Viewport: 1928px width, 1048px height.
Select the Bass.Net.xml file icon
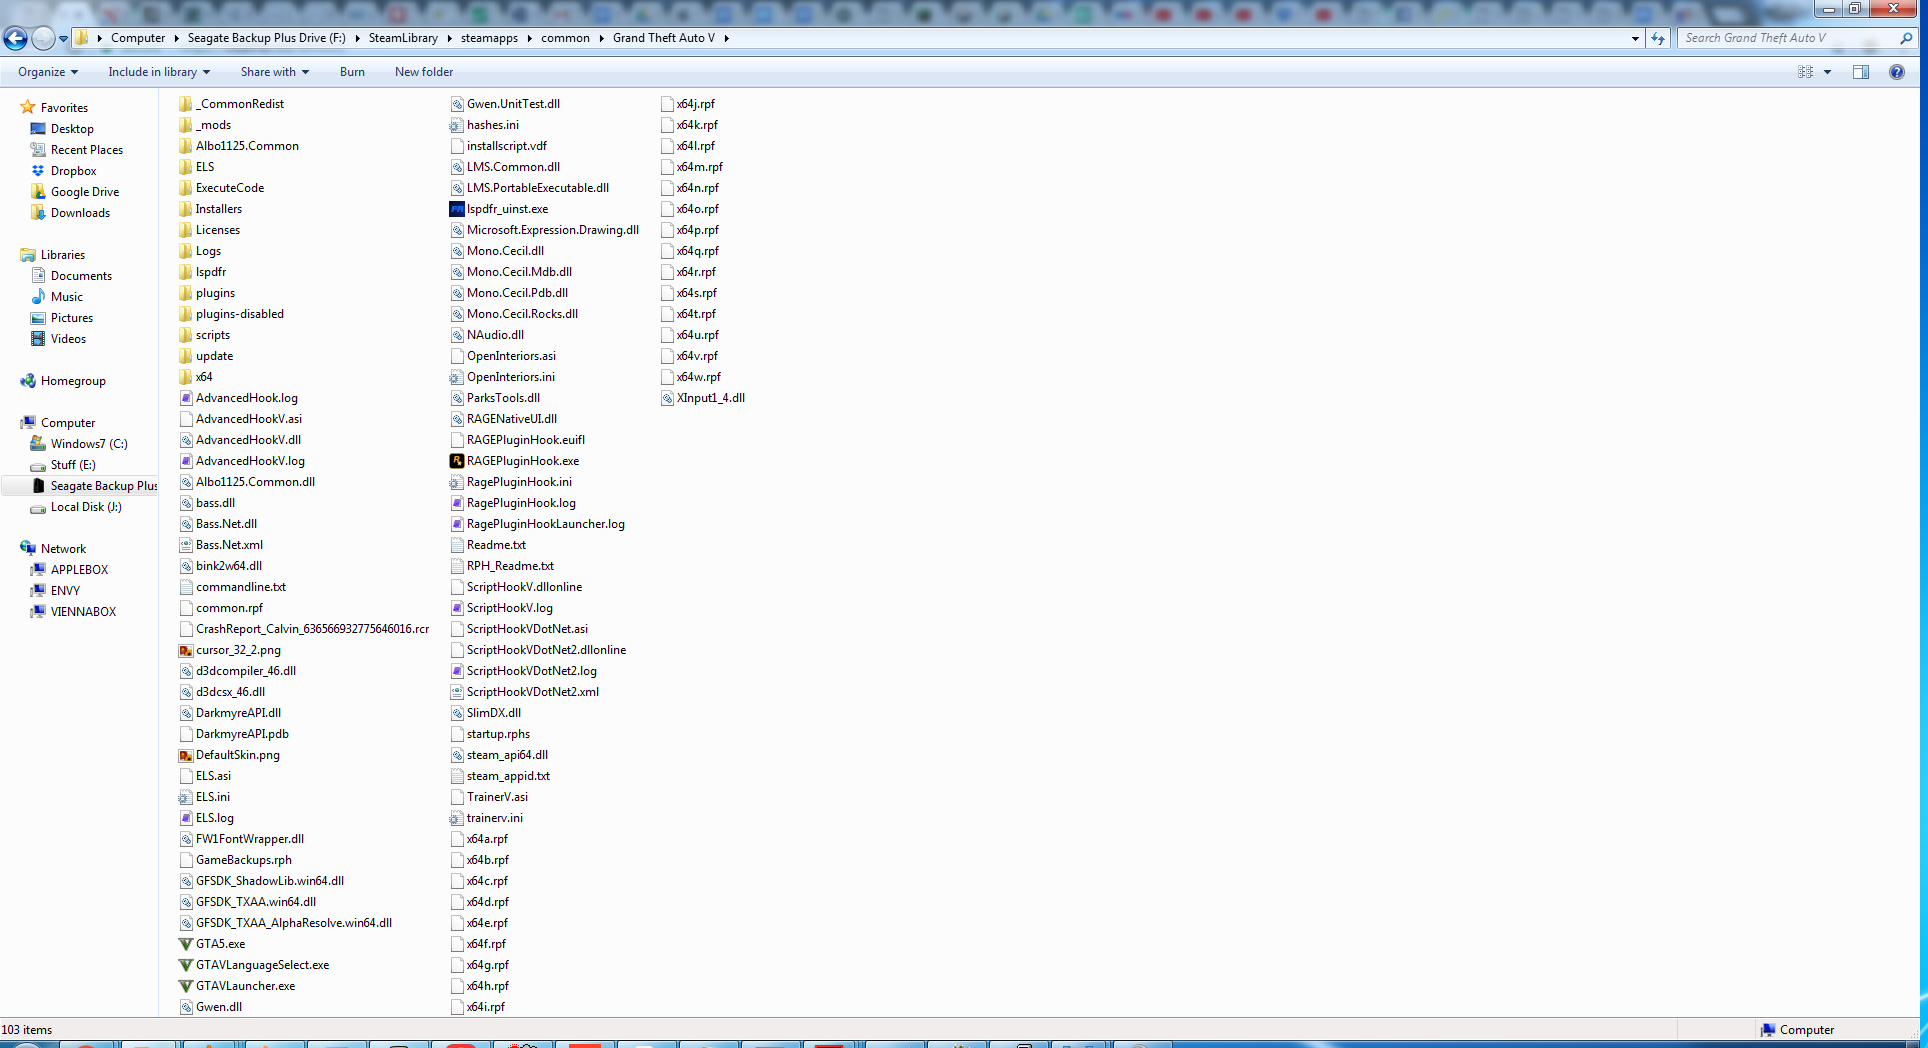click(x=186, y=545)
